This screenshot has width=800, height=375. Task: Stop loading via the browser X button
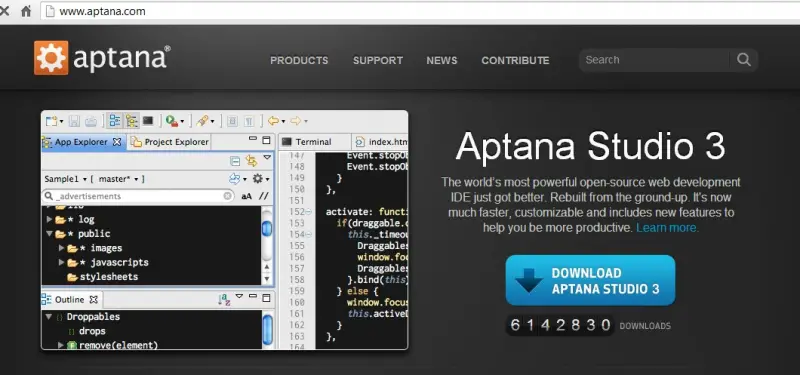[x=4, y=11]
